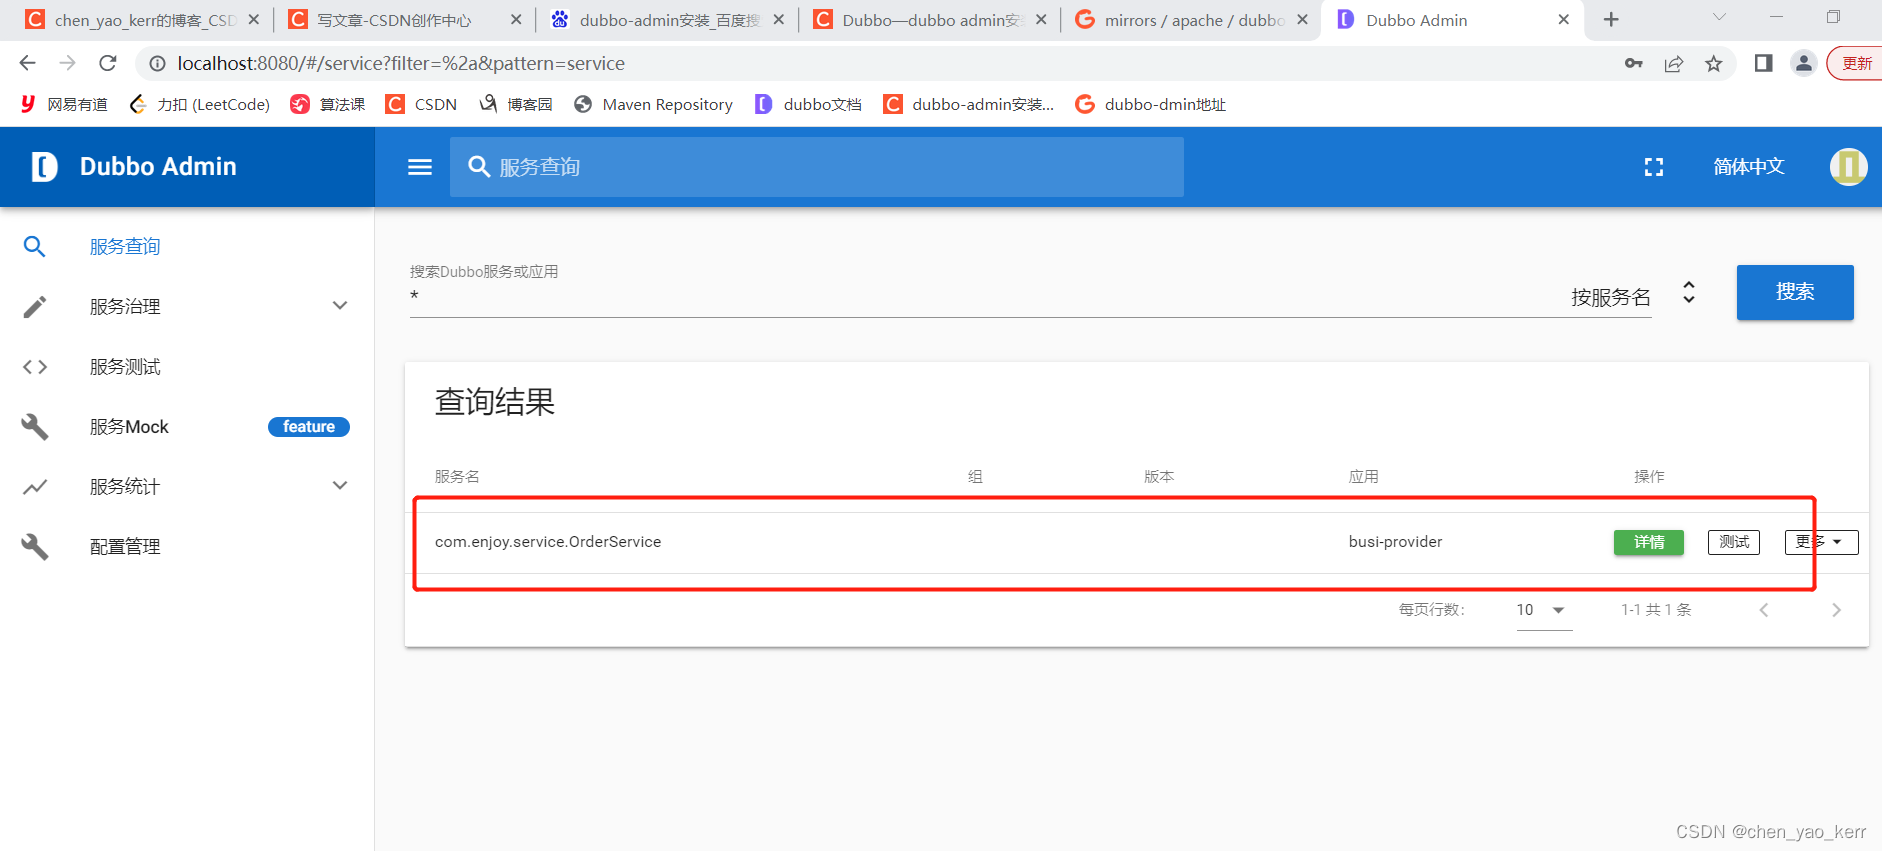Screen dimensions: 1882x851
Task: Click the 服务Mock wrench icon
Action: pyautogui.click(x=35, y=427)
